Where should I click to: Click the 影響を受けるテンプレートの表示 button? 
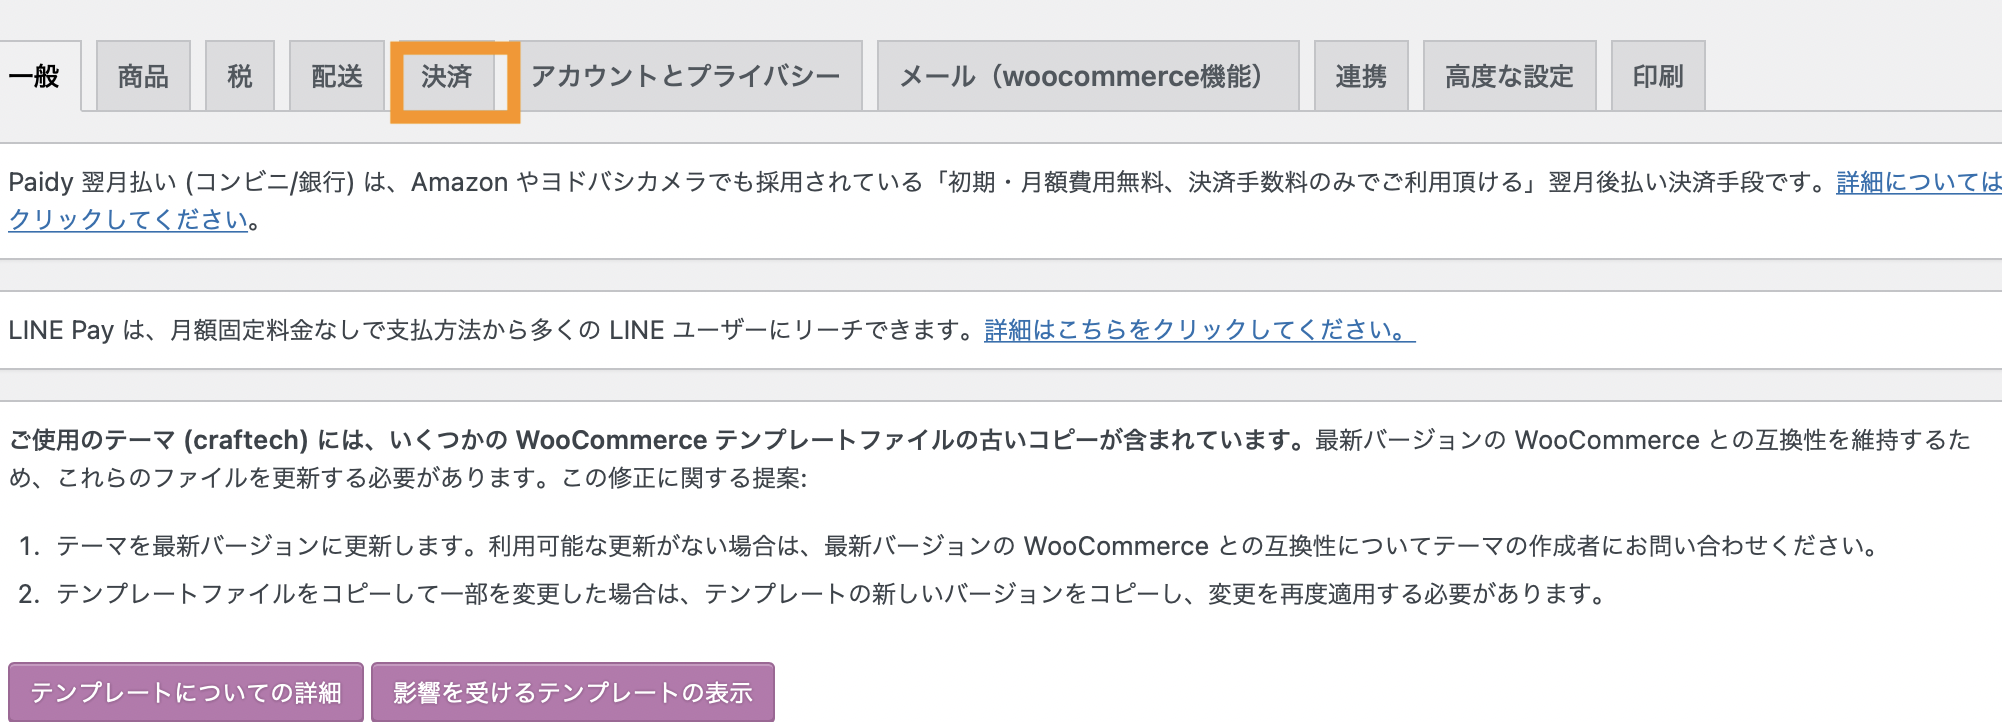pyautogui.click(x=572, y=692)
